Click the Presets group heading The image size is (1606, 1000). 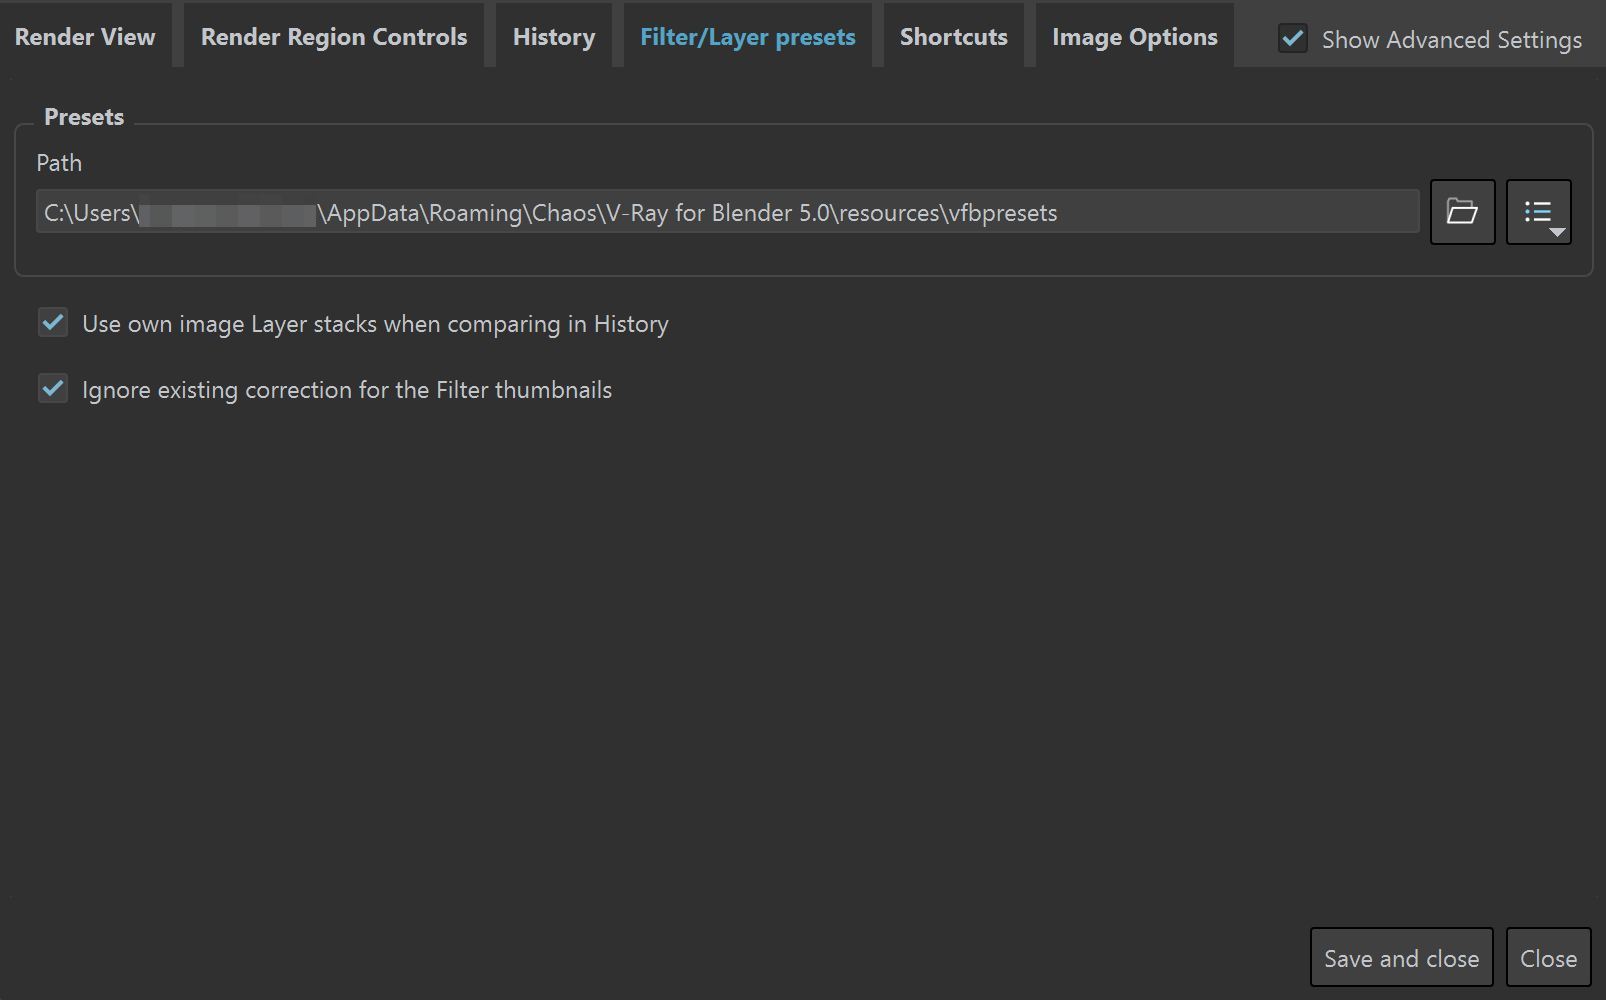coord(84,117)
